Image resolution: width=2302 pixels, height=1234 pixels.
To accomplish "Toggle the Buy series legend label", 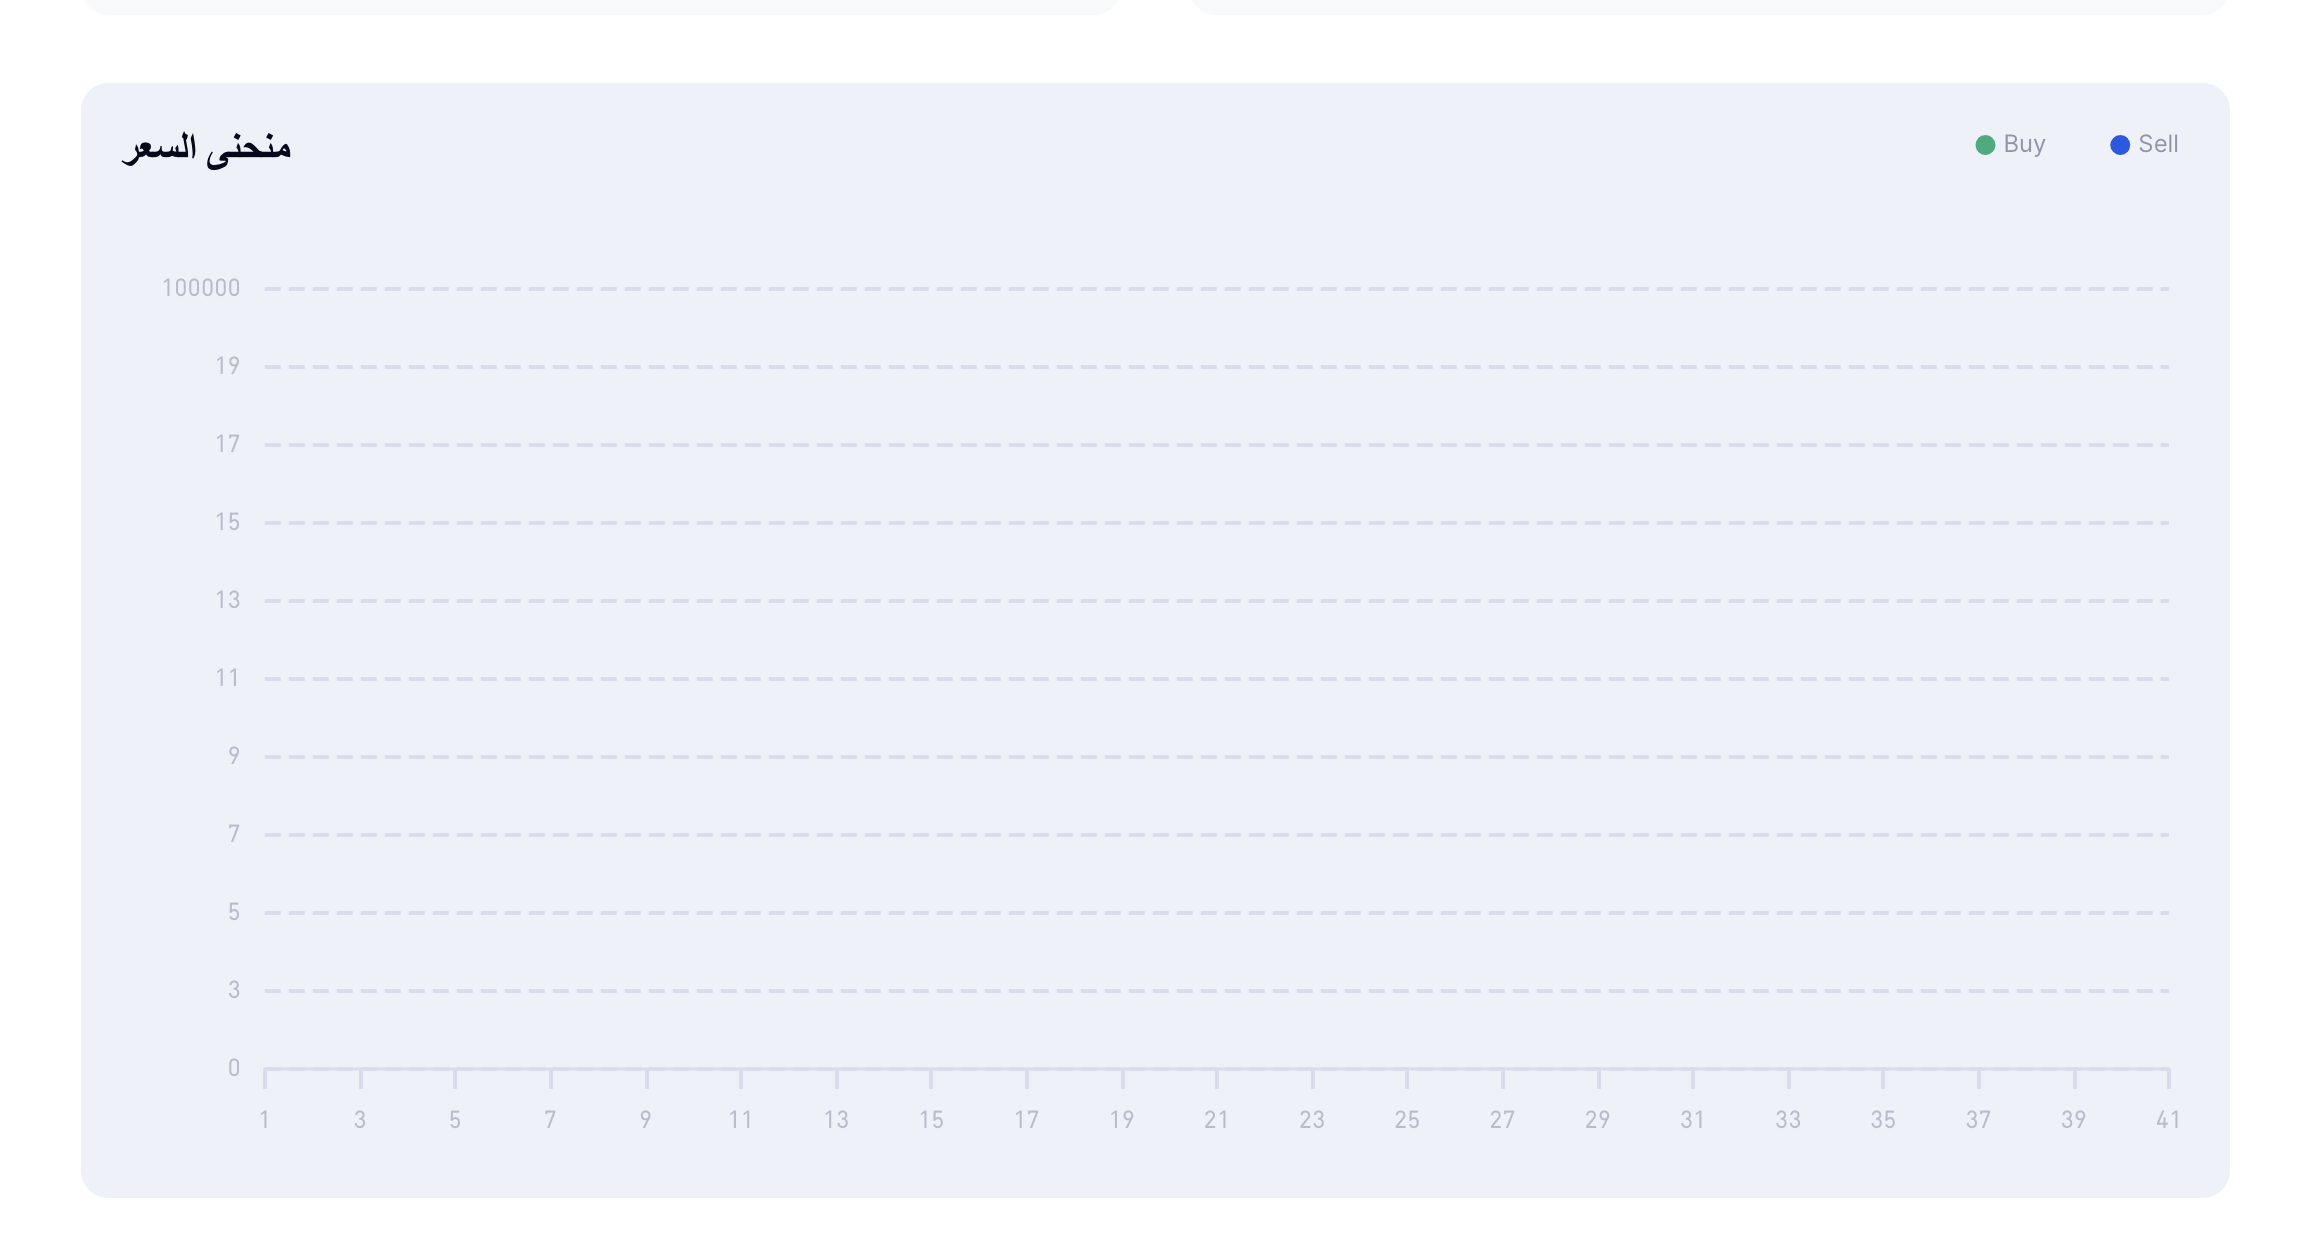I will pos(2024,145).
